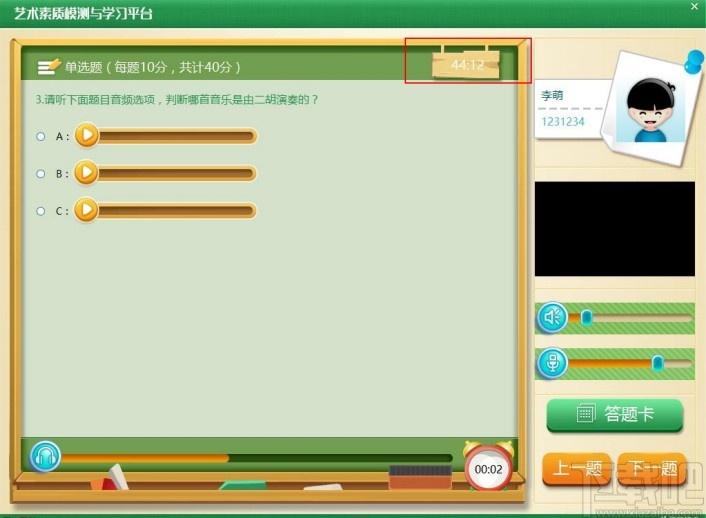This screenshot has height=518, width=706.
Task: Click the blue pushpin icon
Action: coord(694,62)
